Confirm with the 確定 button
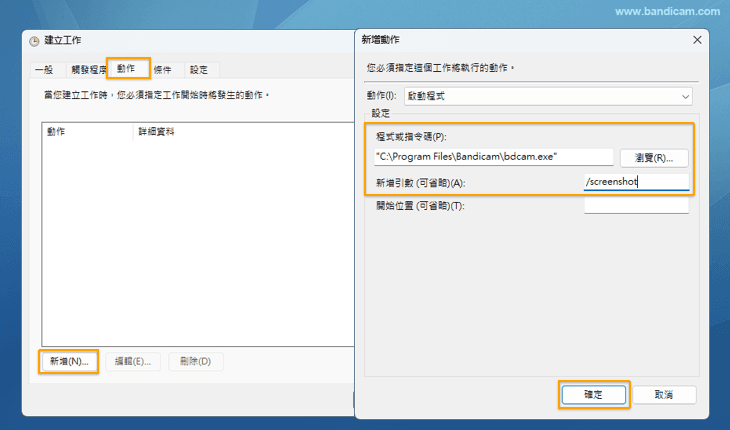The height and width of the screenshot is (430, 730). (593, 395)
